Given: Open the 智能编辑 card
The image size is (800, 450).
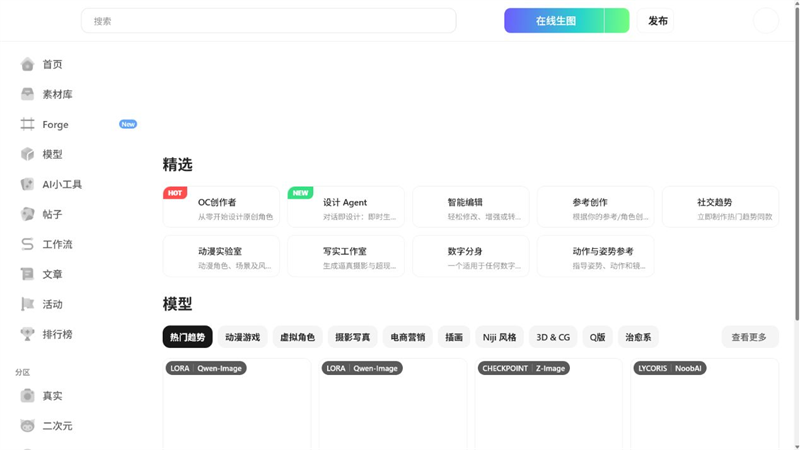Looking at the screenshot, I should (x=471, y=207).
